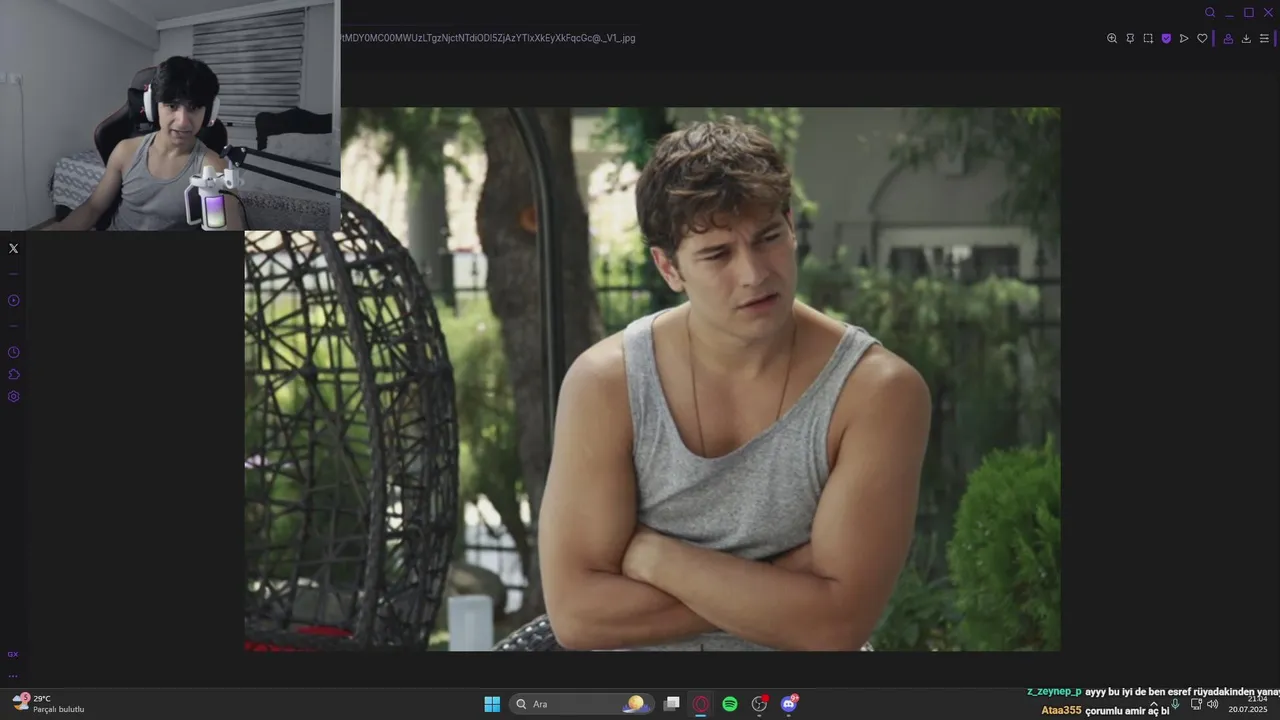Image resolution: width=1280 pixels, height=720 pixels.
Task: Start the snapshot capture tool
Action: 1148,39
